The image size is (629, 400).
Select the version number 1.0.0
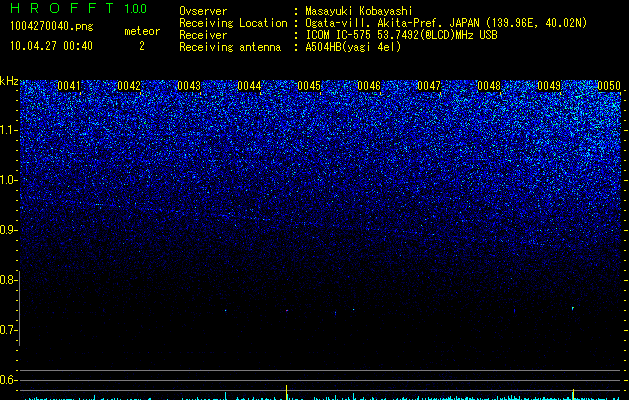click(136, 8)
